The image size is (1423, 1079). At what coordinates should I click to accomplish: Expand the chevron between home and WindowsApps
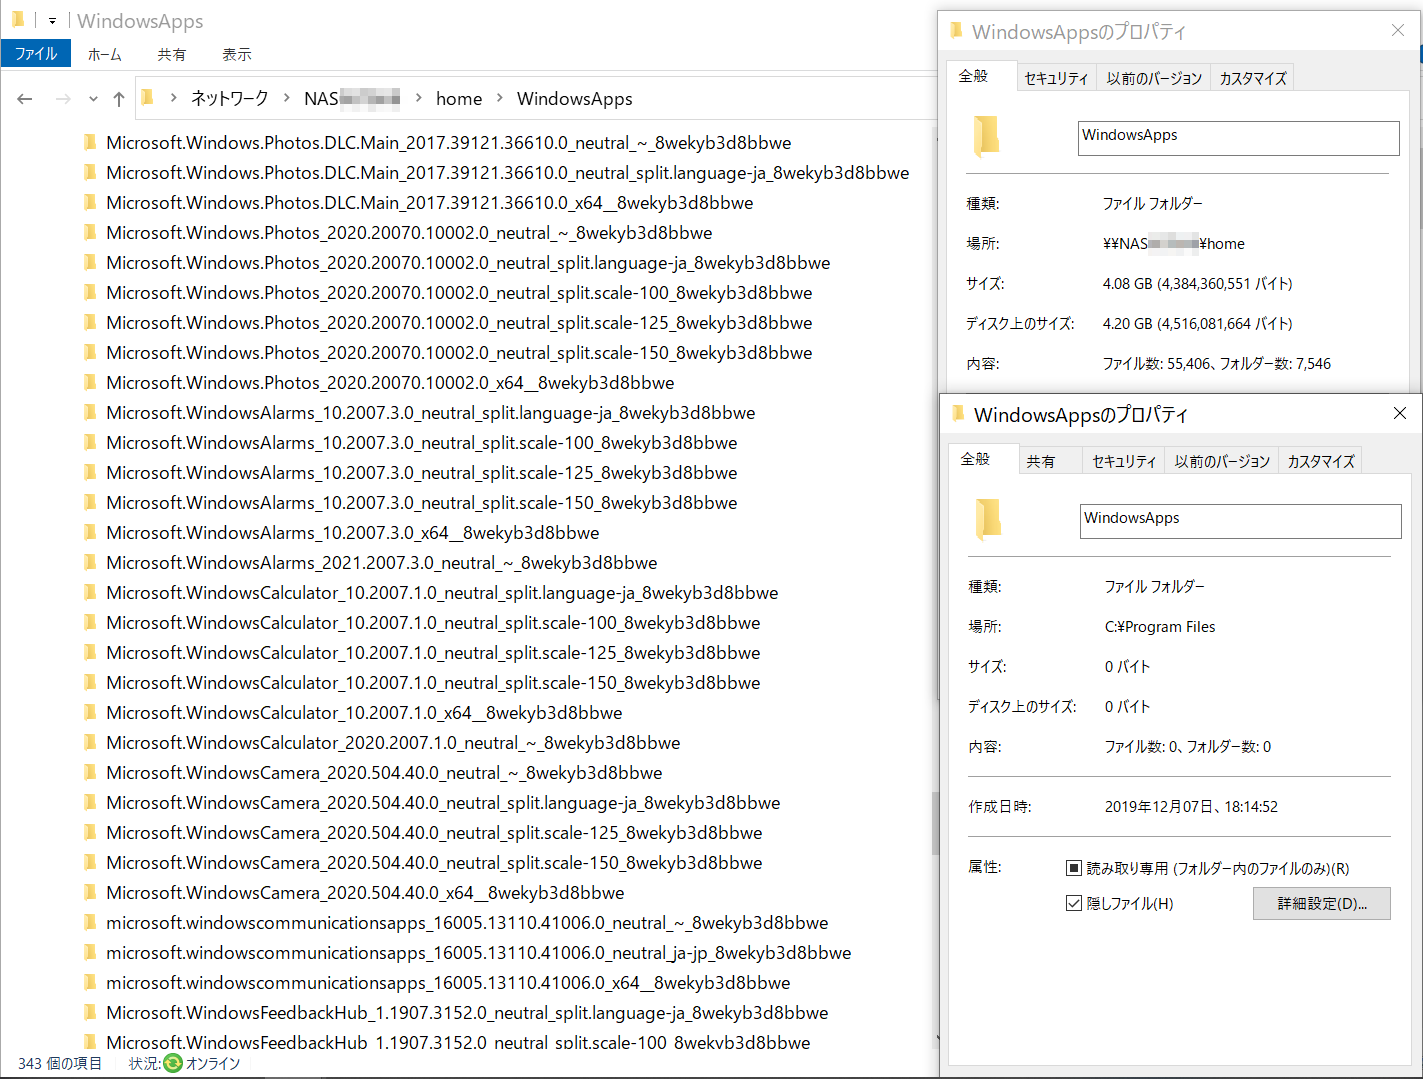pos(500,98)
